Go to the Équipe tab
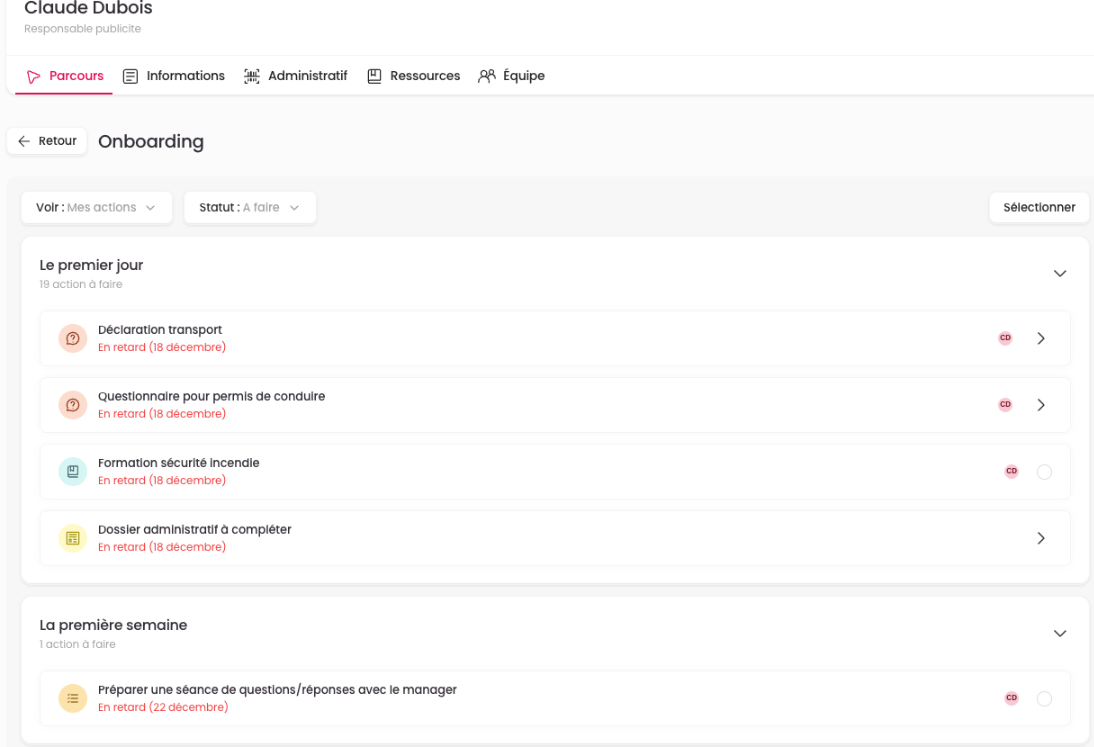 tap(511, 76)
